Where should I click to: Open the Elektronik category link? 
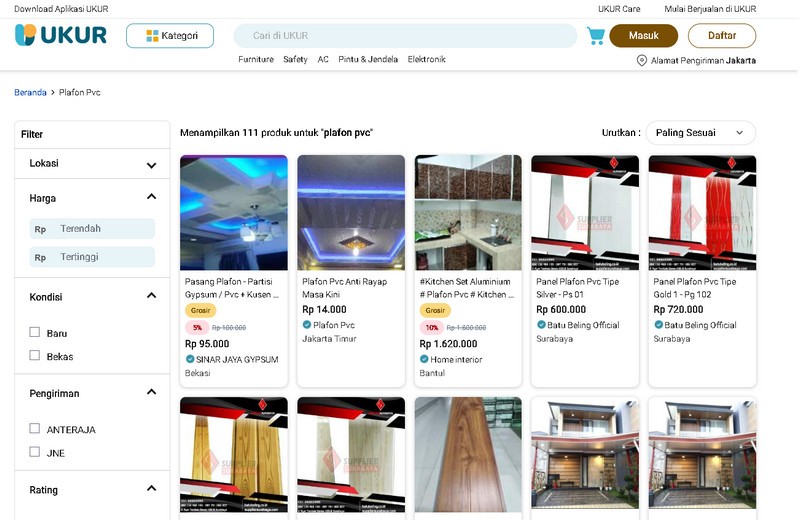click(x=427, y=59)
